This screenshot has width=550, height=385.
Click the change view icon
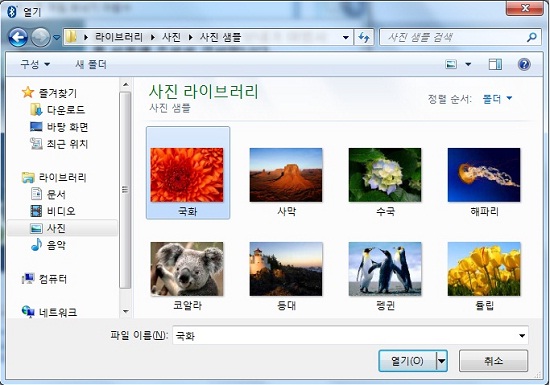pyautogui.click(x=451, y=64)
